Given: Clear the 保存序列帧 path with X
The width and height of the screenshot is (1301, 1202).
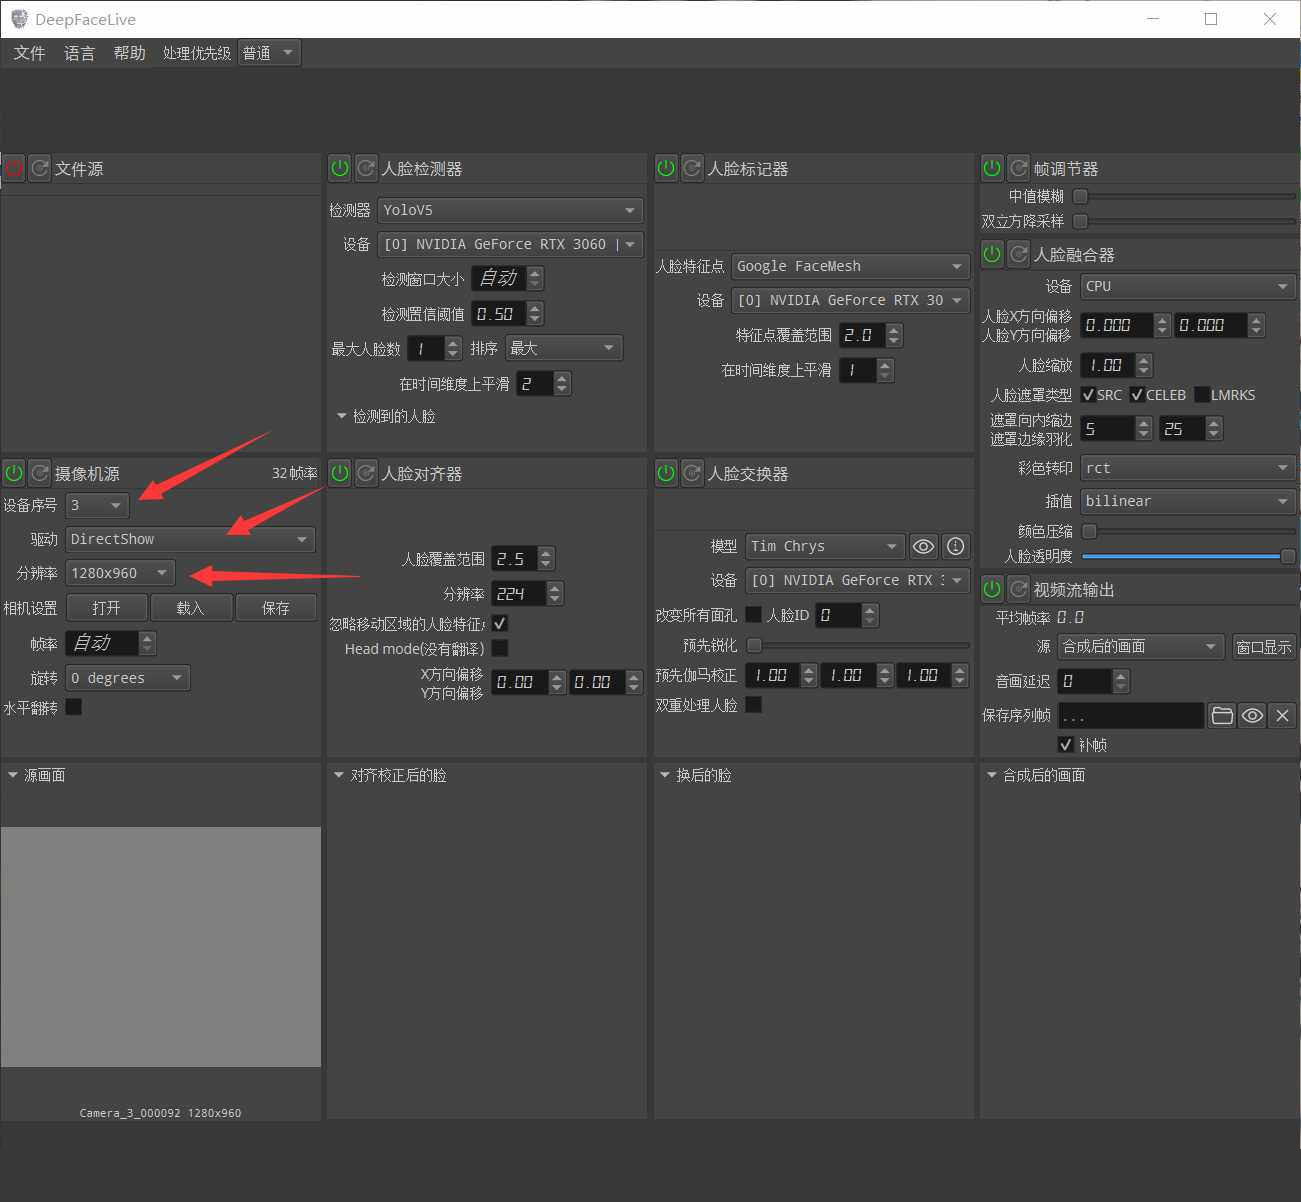Looking at the screenshot, I should (1282, 715).
